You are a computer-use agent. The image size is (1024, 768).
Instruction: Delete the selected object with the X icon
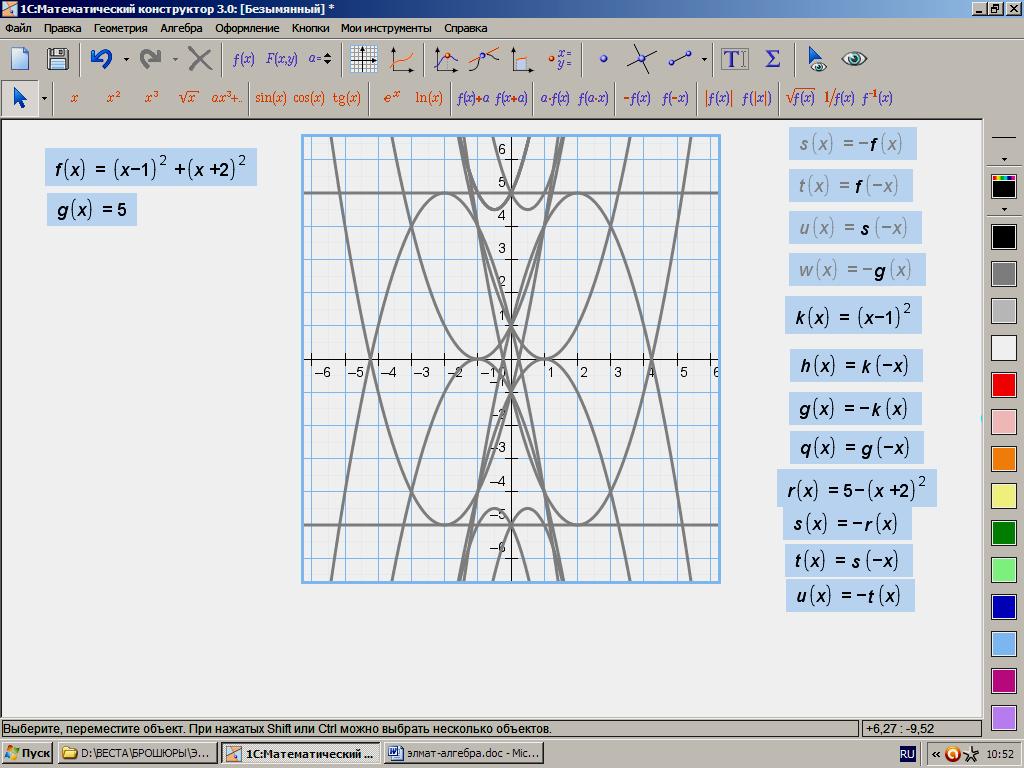pyautogui.click(x=200, y=59)
